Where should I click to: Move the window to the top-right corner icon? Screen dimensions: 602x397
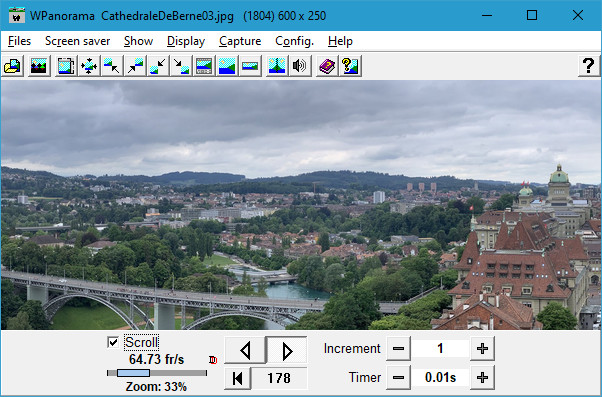click(x=135, y=66)
